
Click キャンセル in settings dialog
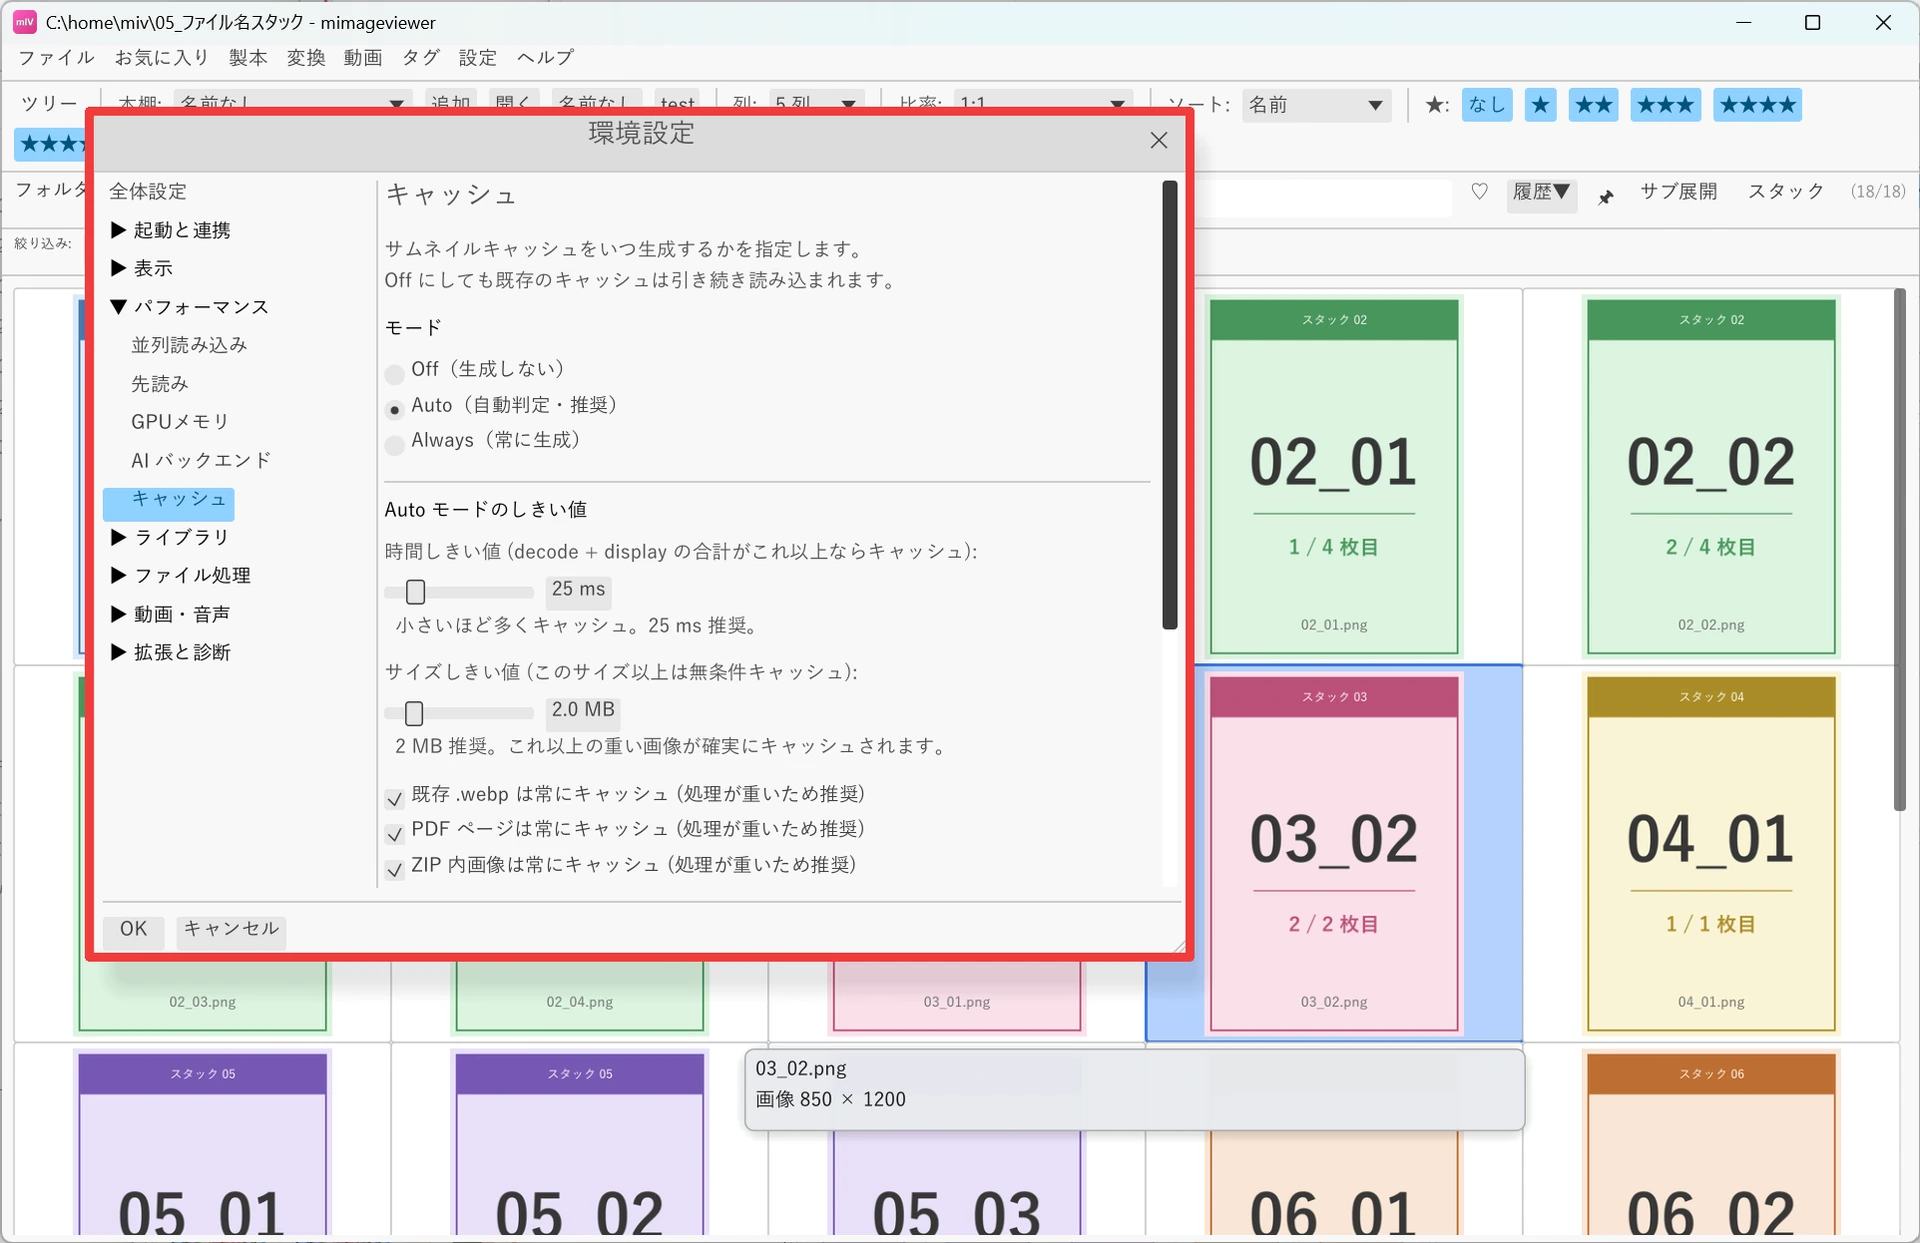231,930
